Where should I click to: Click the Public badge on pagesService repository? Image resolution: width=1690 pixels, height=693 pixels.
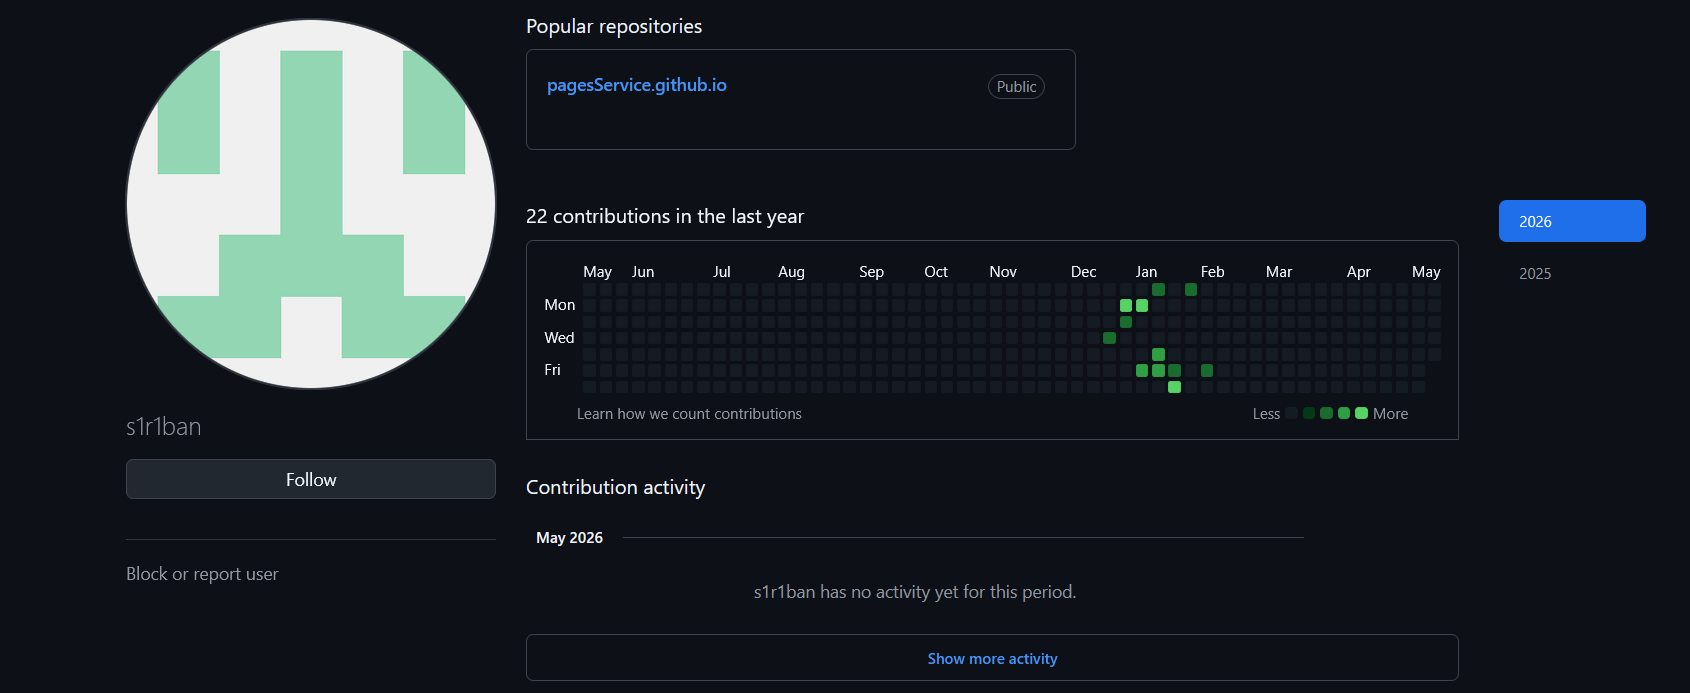1016,87
